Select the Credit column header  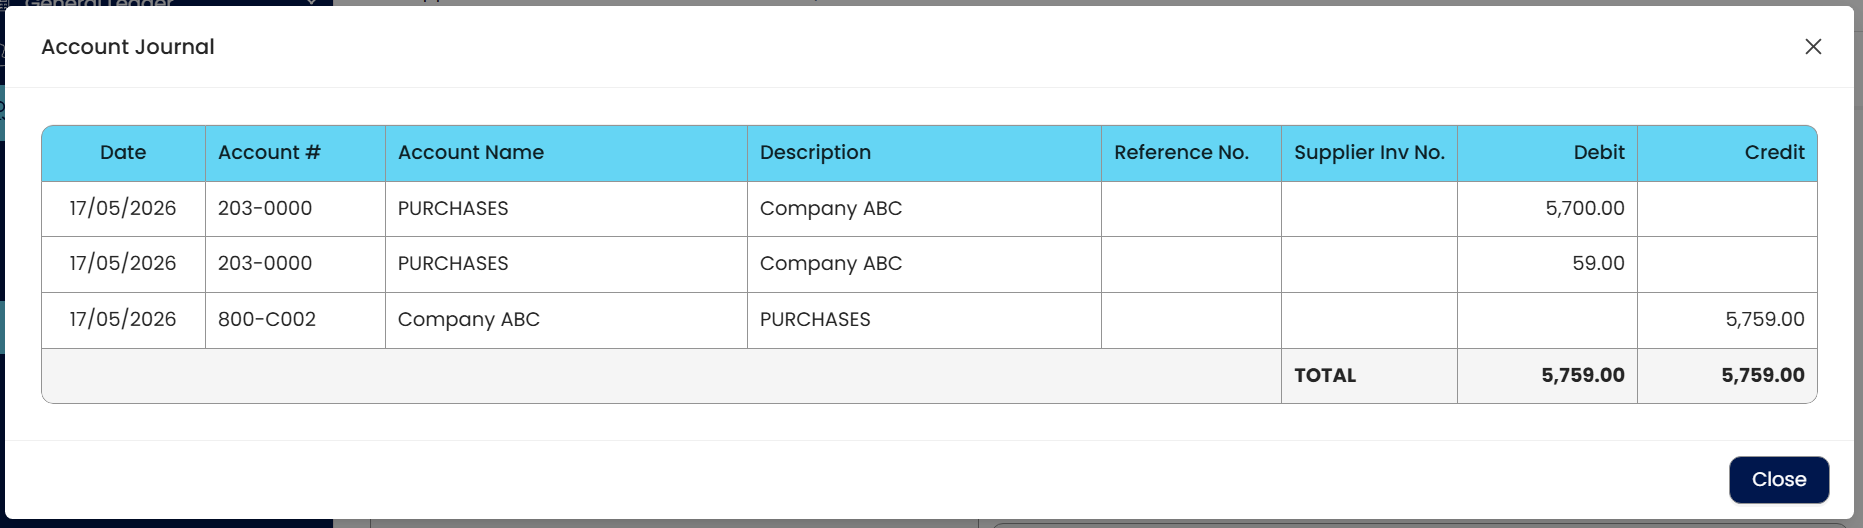click(1774, 153)
